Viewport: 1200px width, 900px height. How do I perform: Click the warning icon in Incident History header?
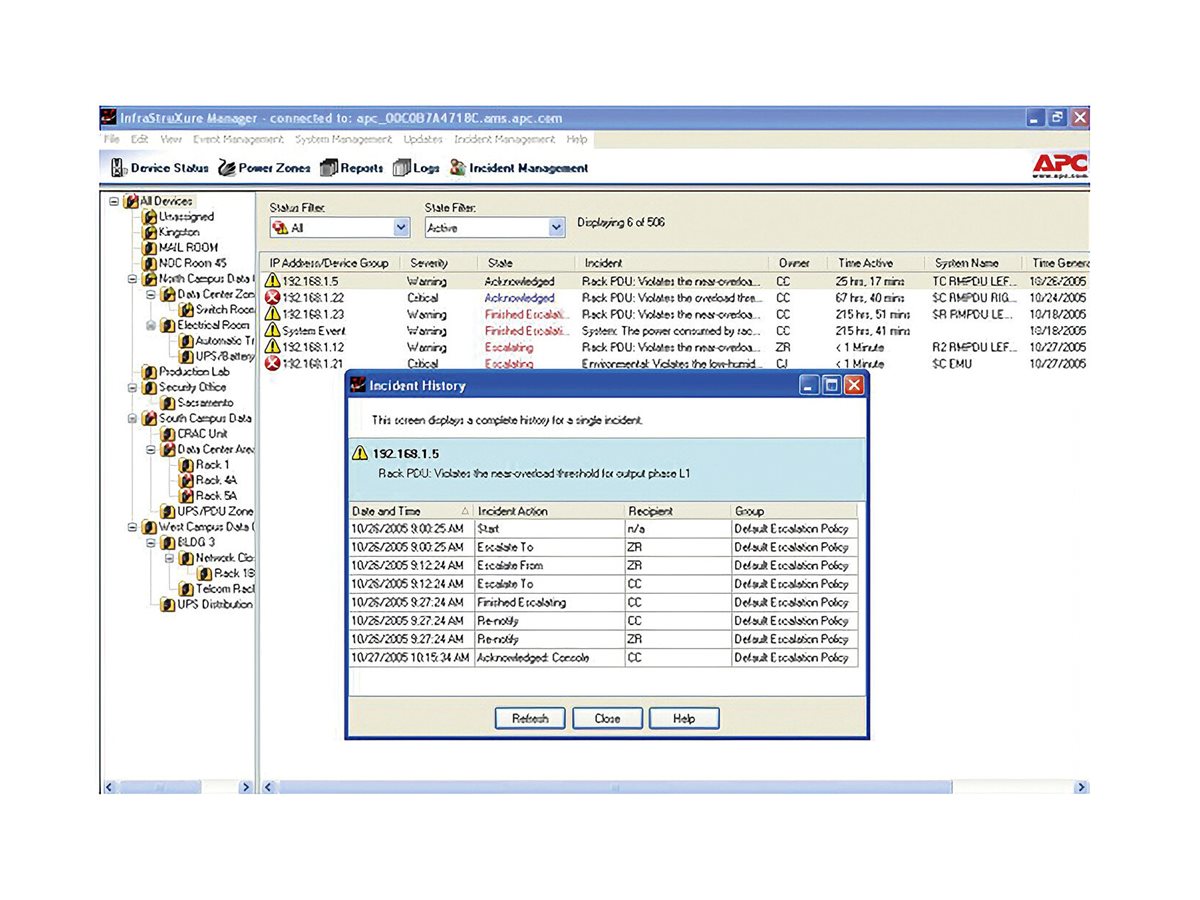(x=360, y=454)
